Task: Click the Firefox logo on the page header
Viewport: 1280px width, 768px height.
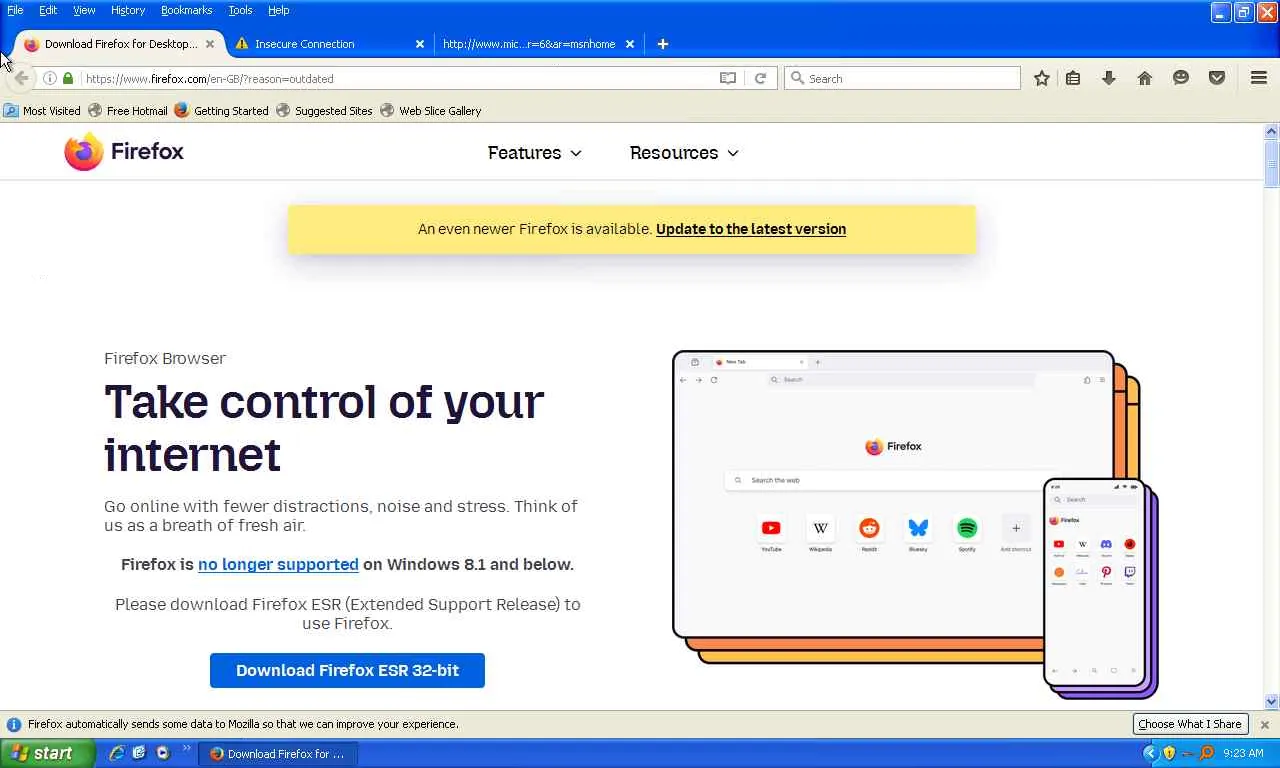Action: (124, 152)
